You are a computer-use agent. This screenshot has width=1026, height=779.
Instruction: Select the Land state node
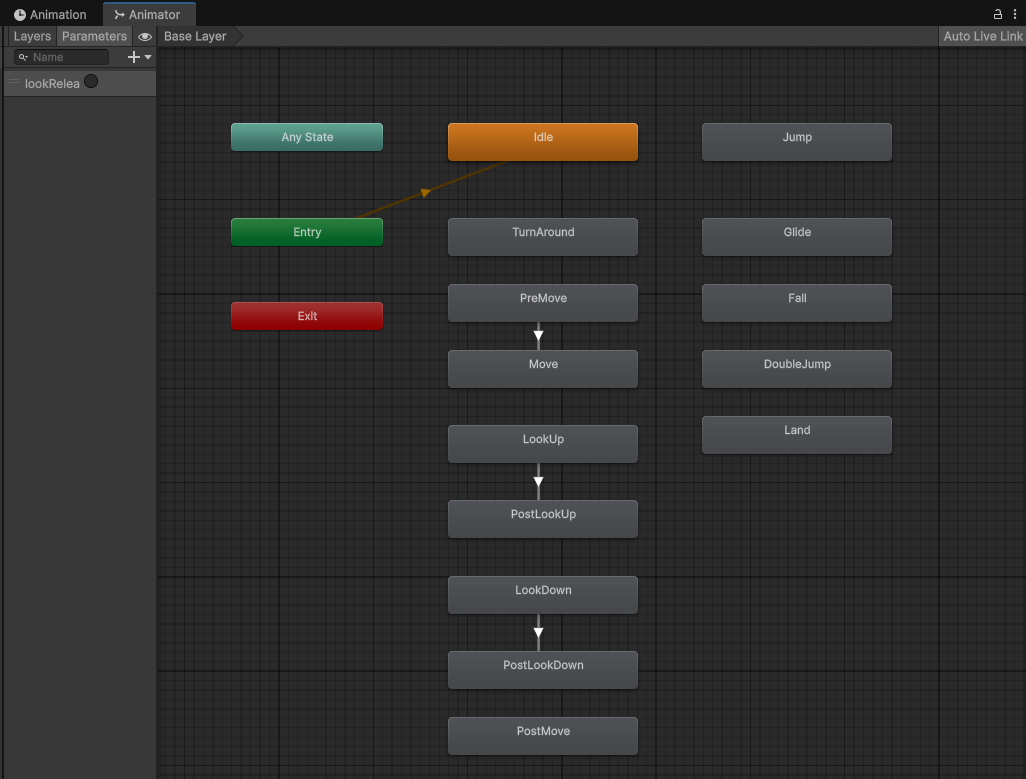coord(796,435)
